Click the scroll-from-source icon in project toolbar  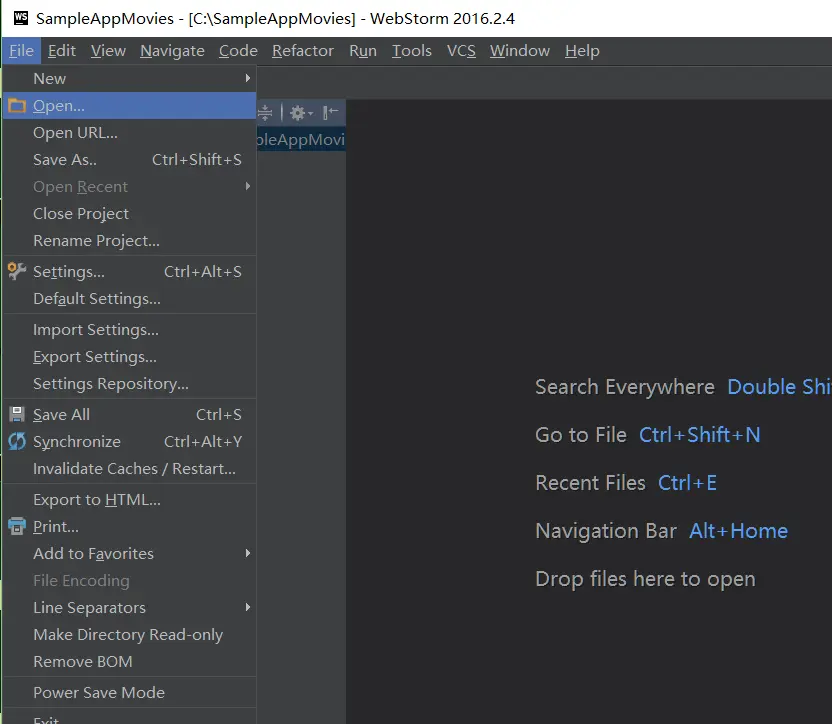[265, 112]
